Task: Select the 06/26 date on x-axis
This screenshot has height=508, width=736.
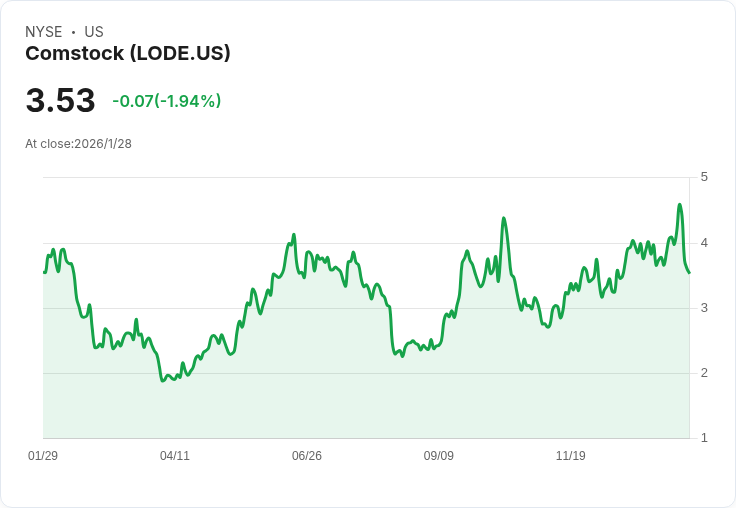Action: click(307, 456)
